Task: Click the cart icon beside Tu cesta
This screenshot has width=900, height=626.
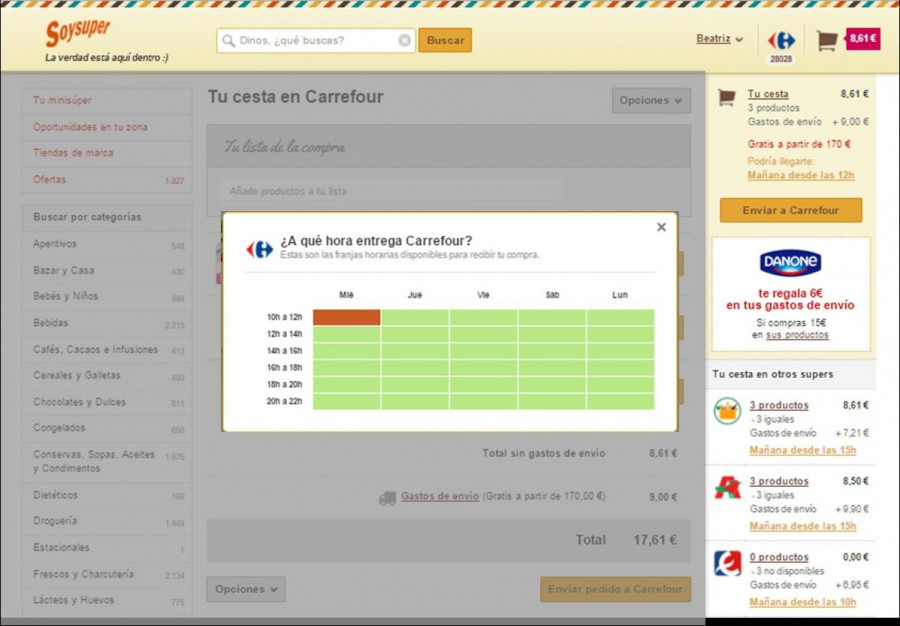Action: [727, 97]
